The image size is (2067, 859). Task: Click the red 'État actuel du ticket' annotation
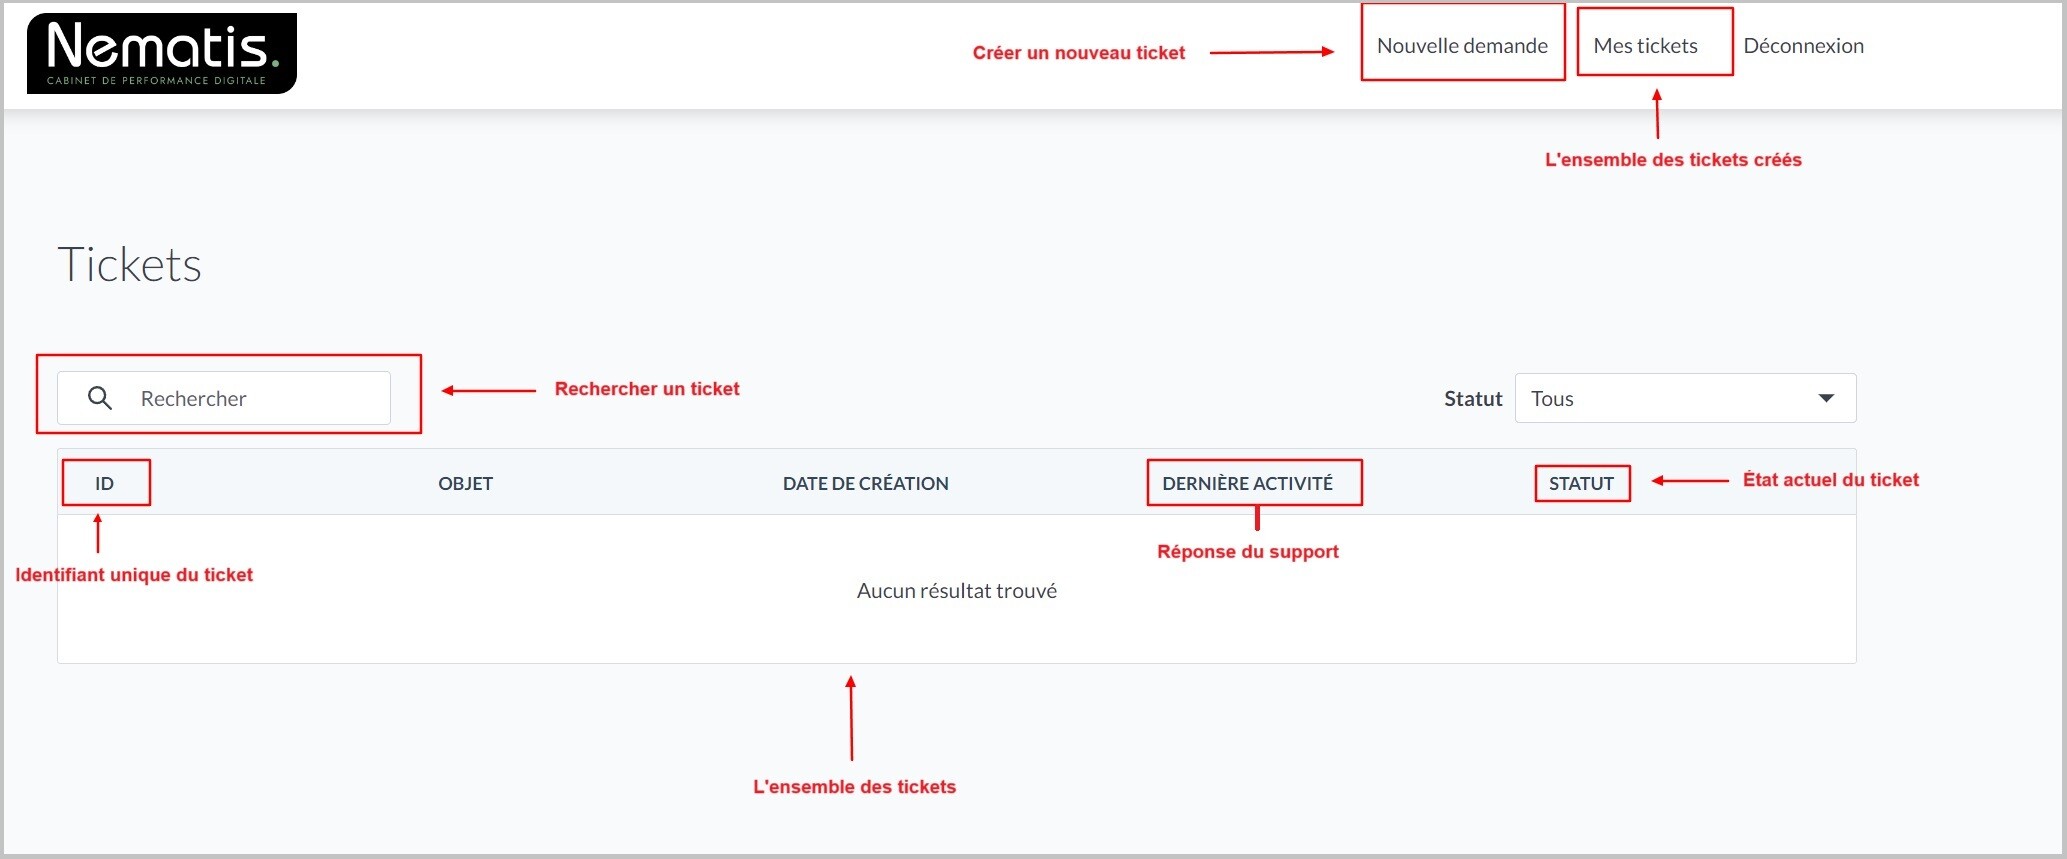click(1830, 480)
